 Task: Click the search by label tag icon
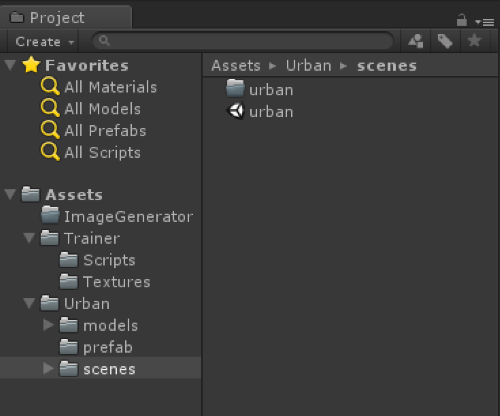tap(445, 41)
